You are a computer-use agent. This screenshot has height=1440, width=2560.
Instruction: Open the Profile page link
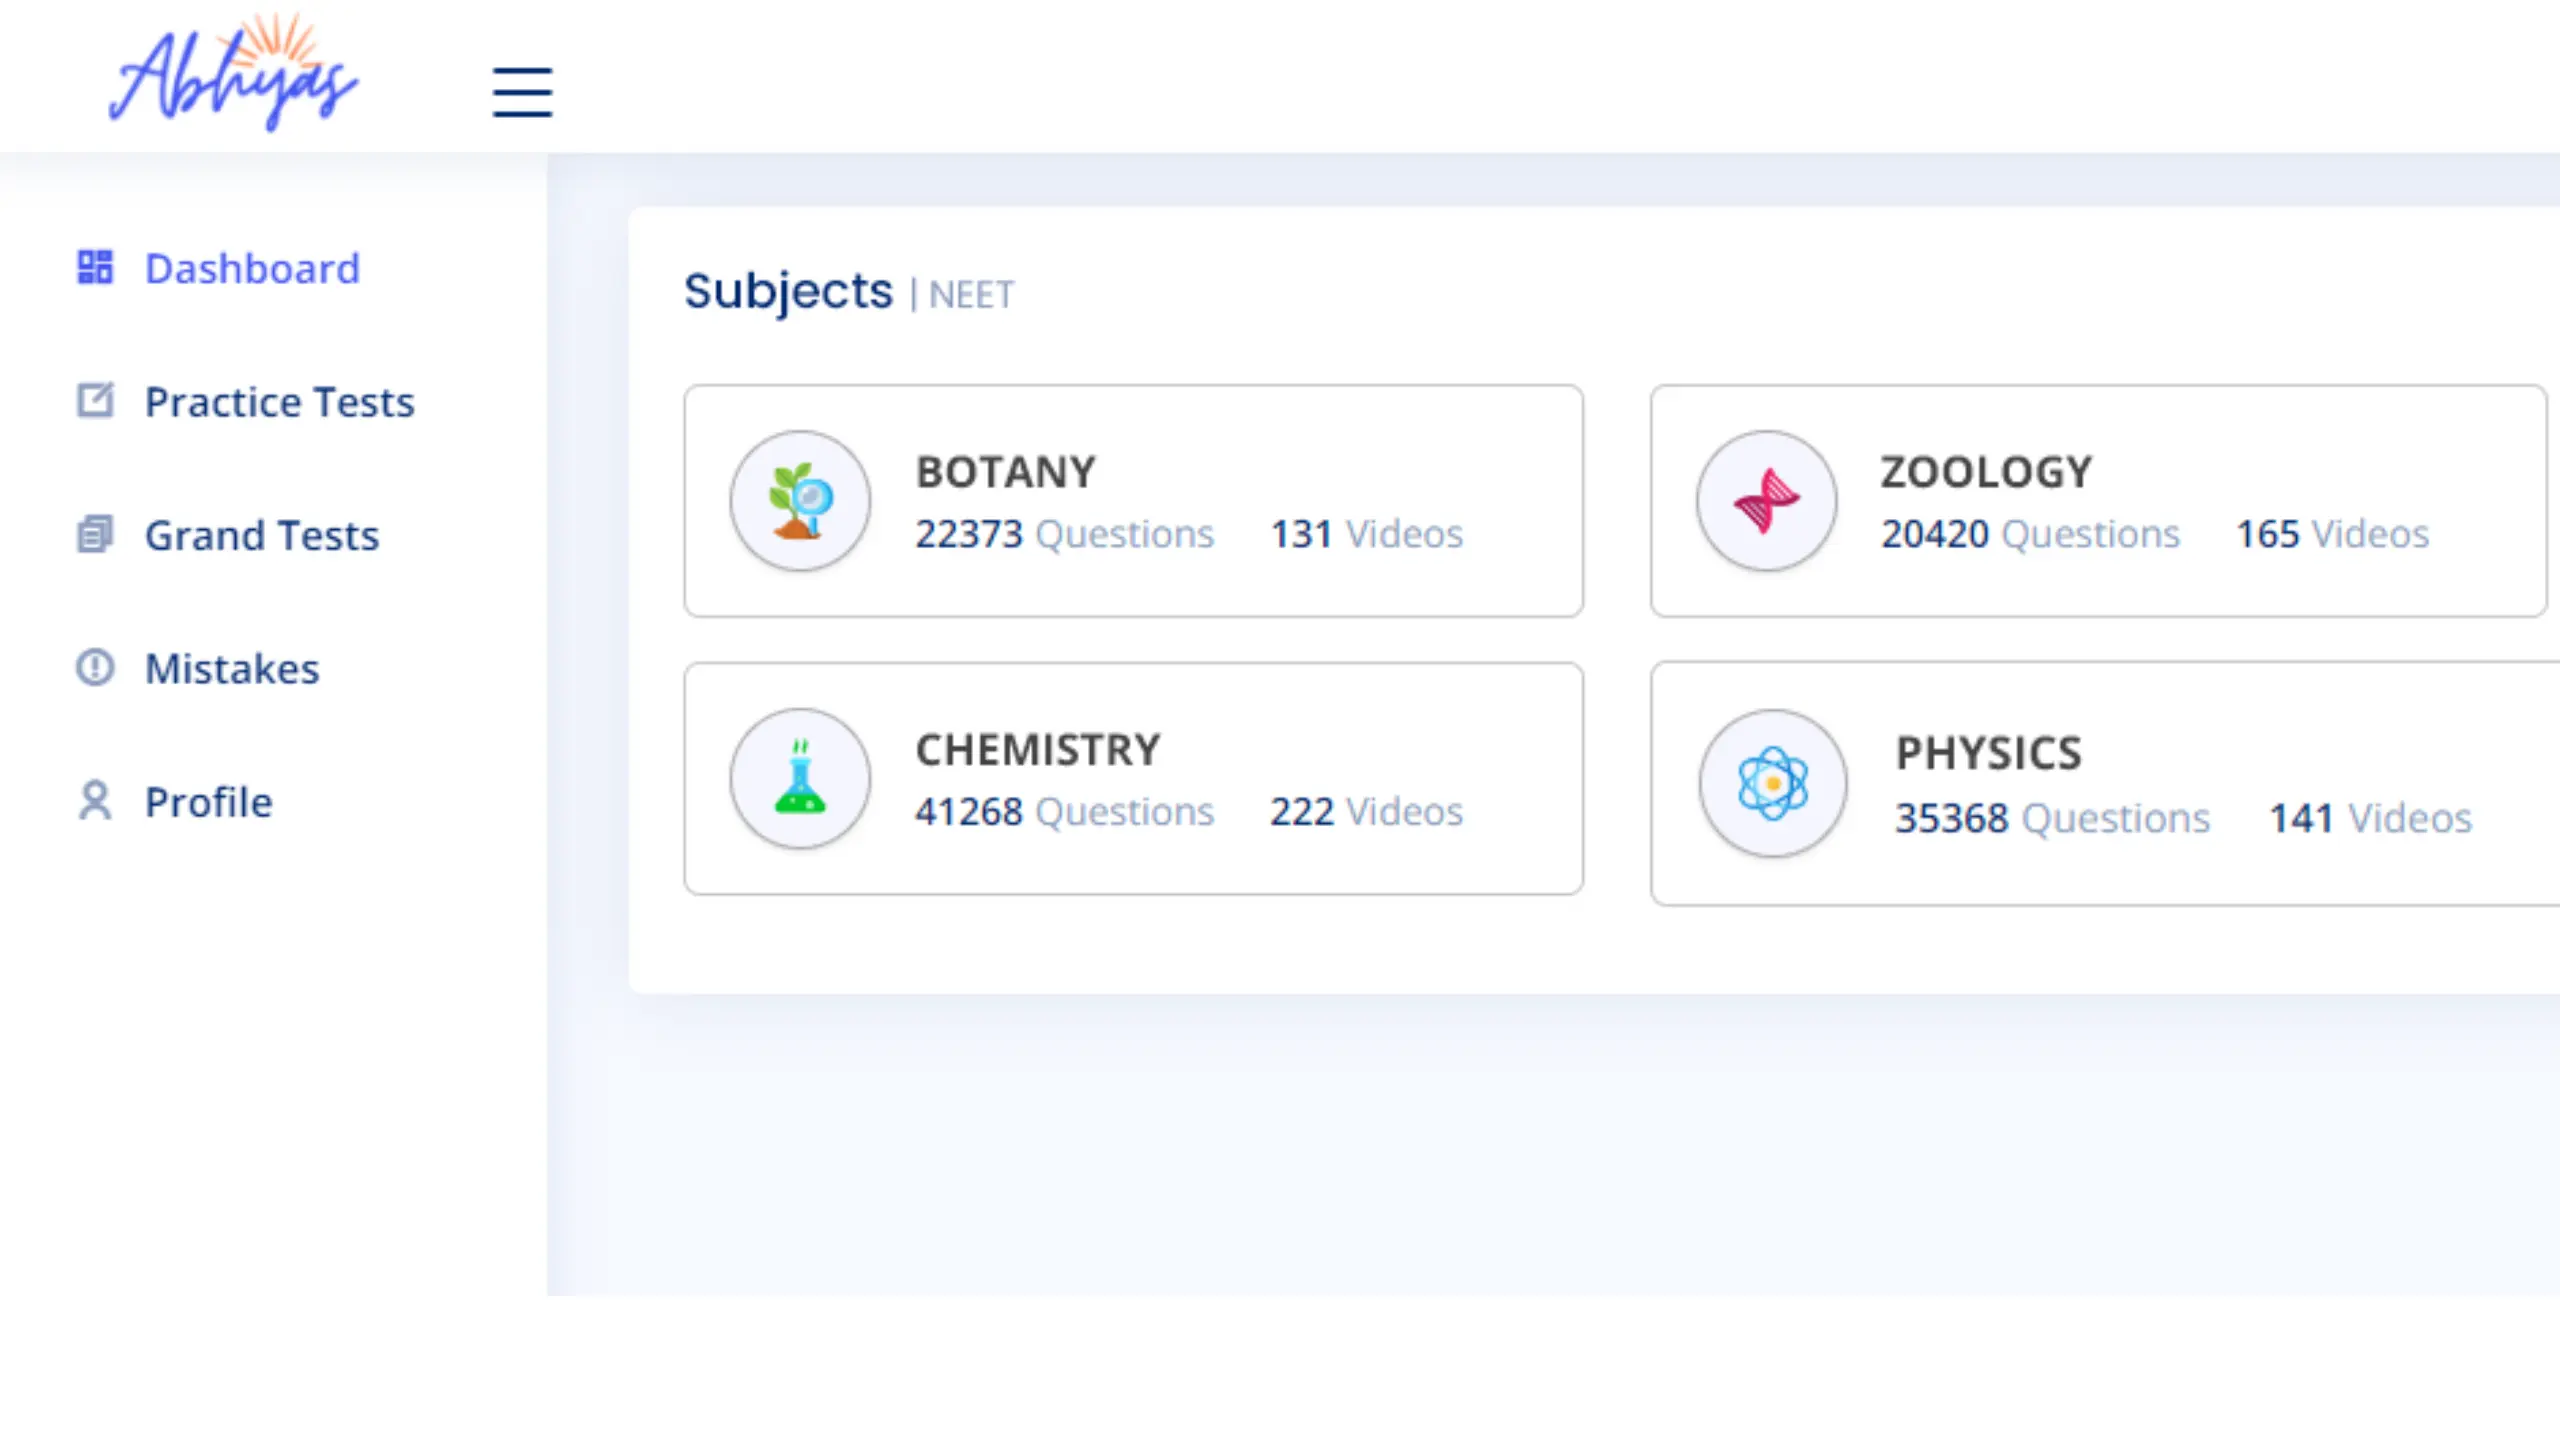(209, 802)
